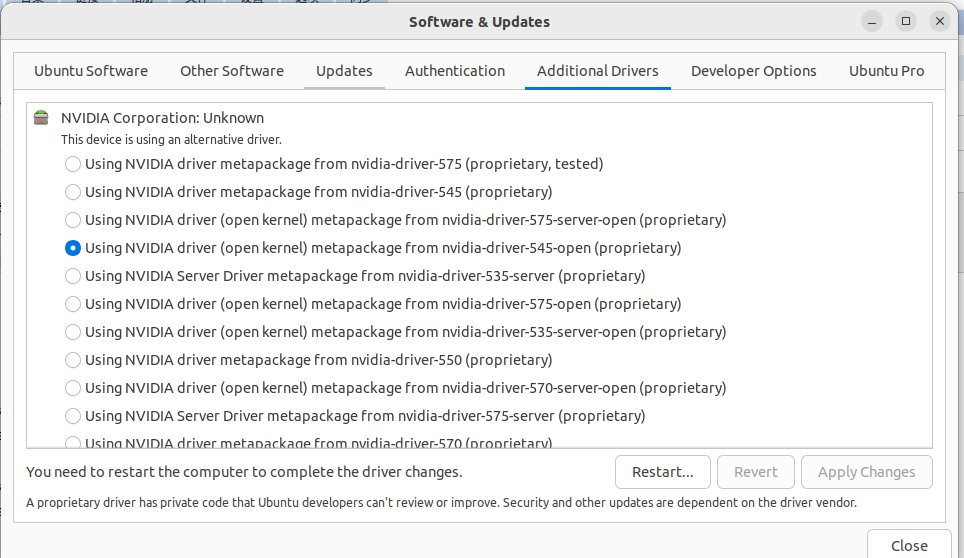964x558 pixels.
Task: Choose nvidia-driver-535-server driver option
Action: [73, 275]
